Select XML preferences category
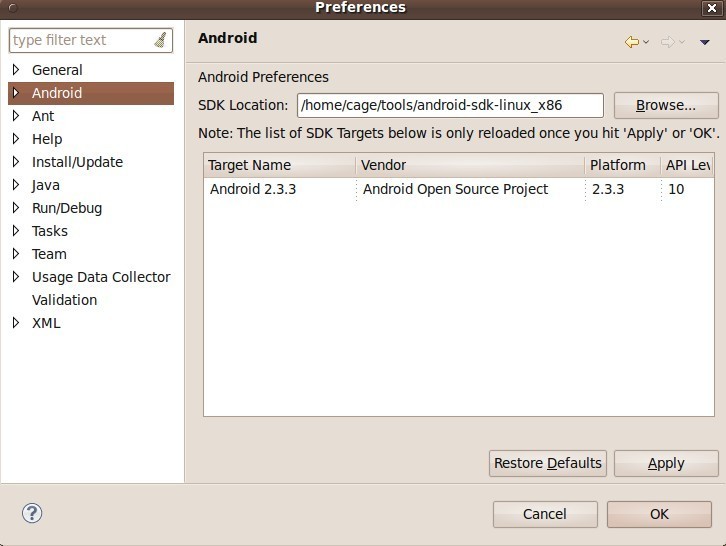Screen dimensions: 726x546 click(46, 323)
